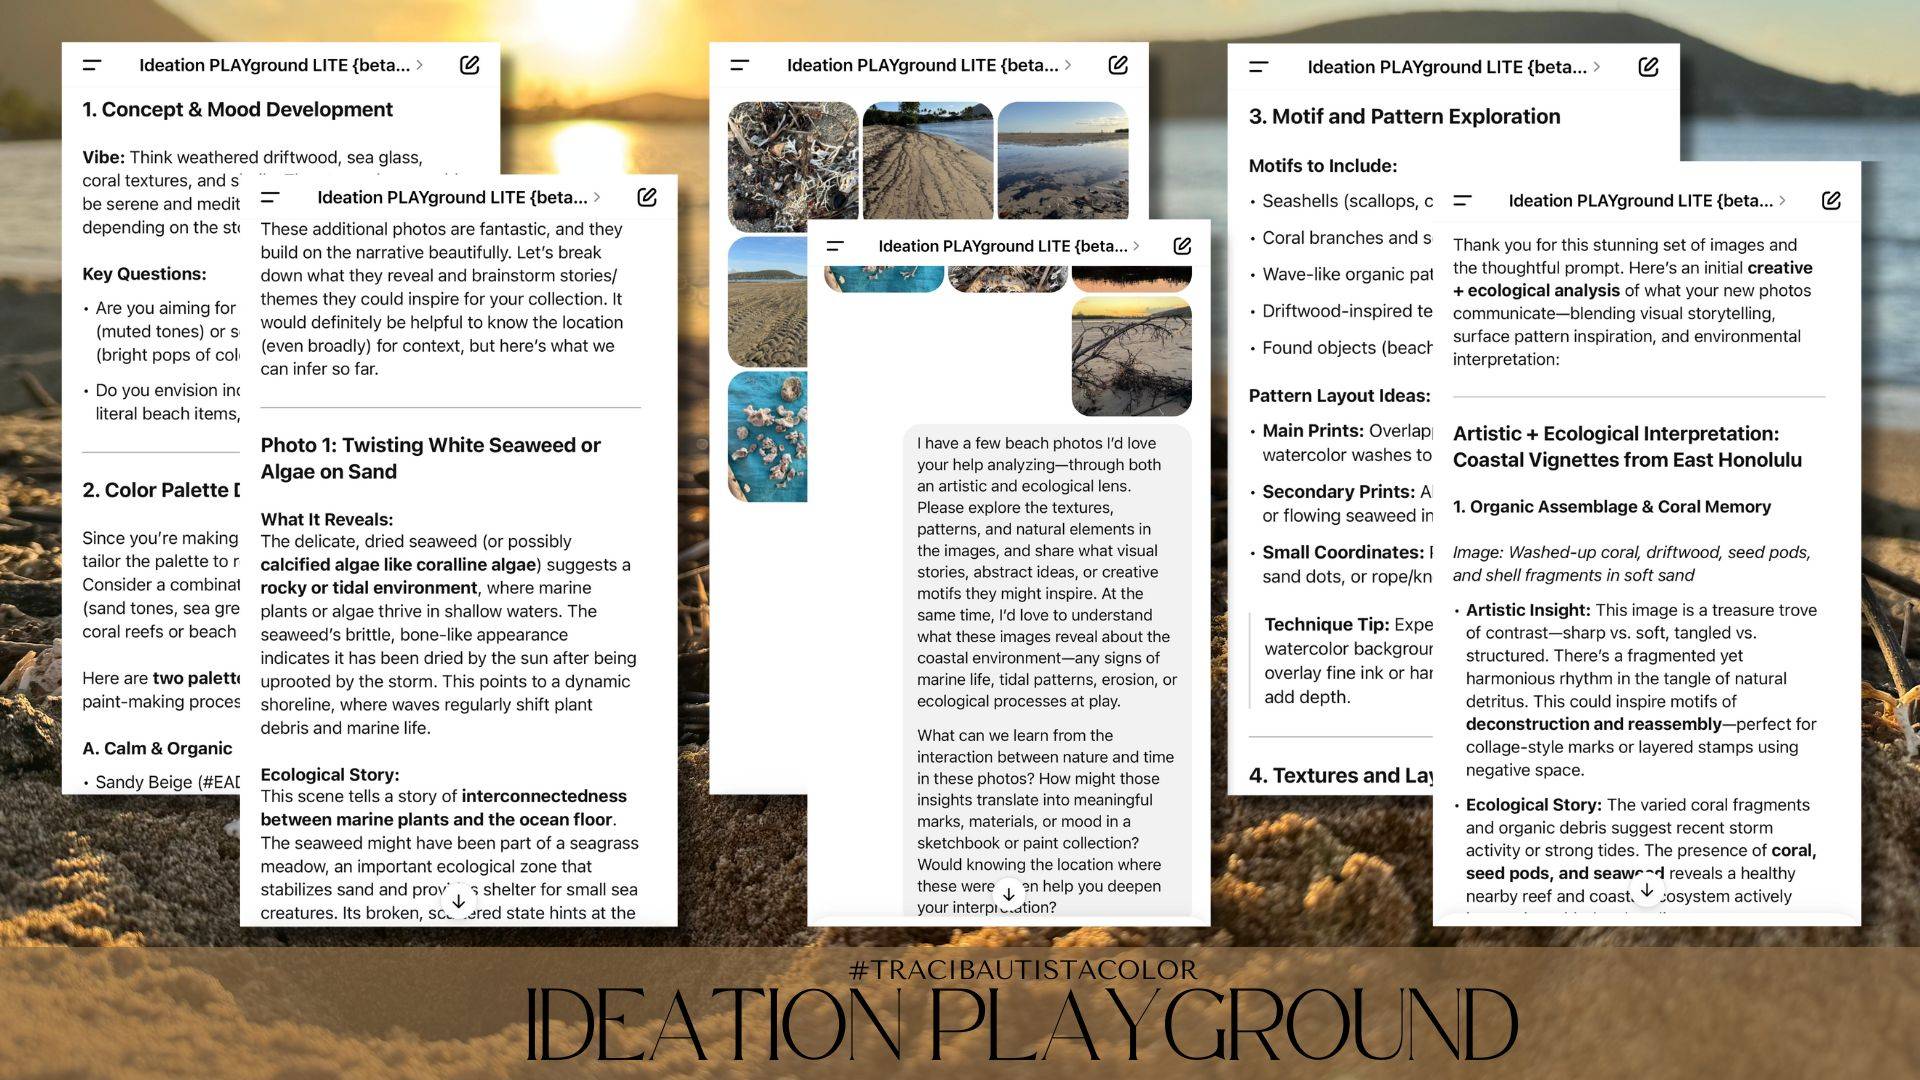Select 'Photo 1: Twisting White Seaweed' heading
This screenshot has height=1080, width=1920.
click(430, 458)
